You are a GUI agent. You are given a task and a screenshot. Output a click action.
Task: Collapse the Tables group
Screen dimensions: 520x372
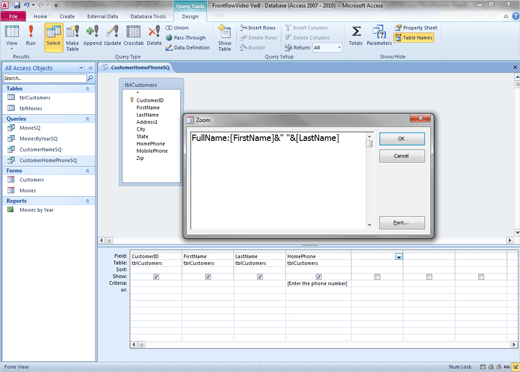tap(88, 89)
